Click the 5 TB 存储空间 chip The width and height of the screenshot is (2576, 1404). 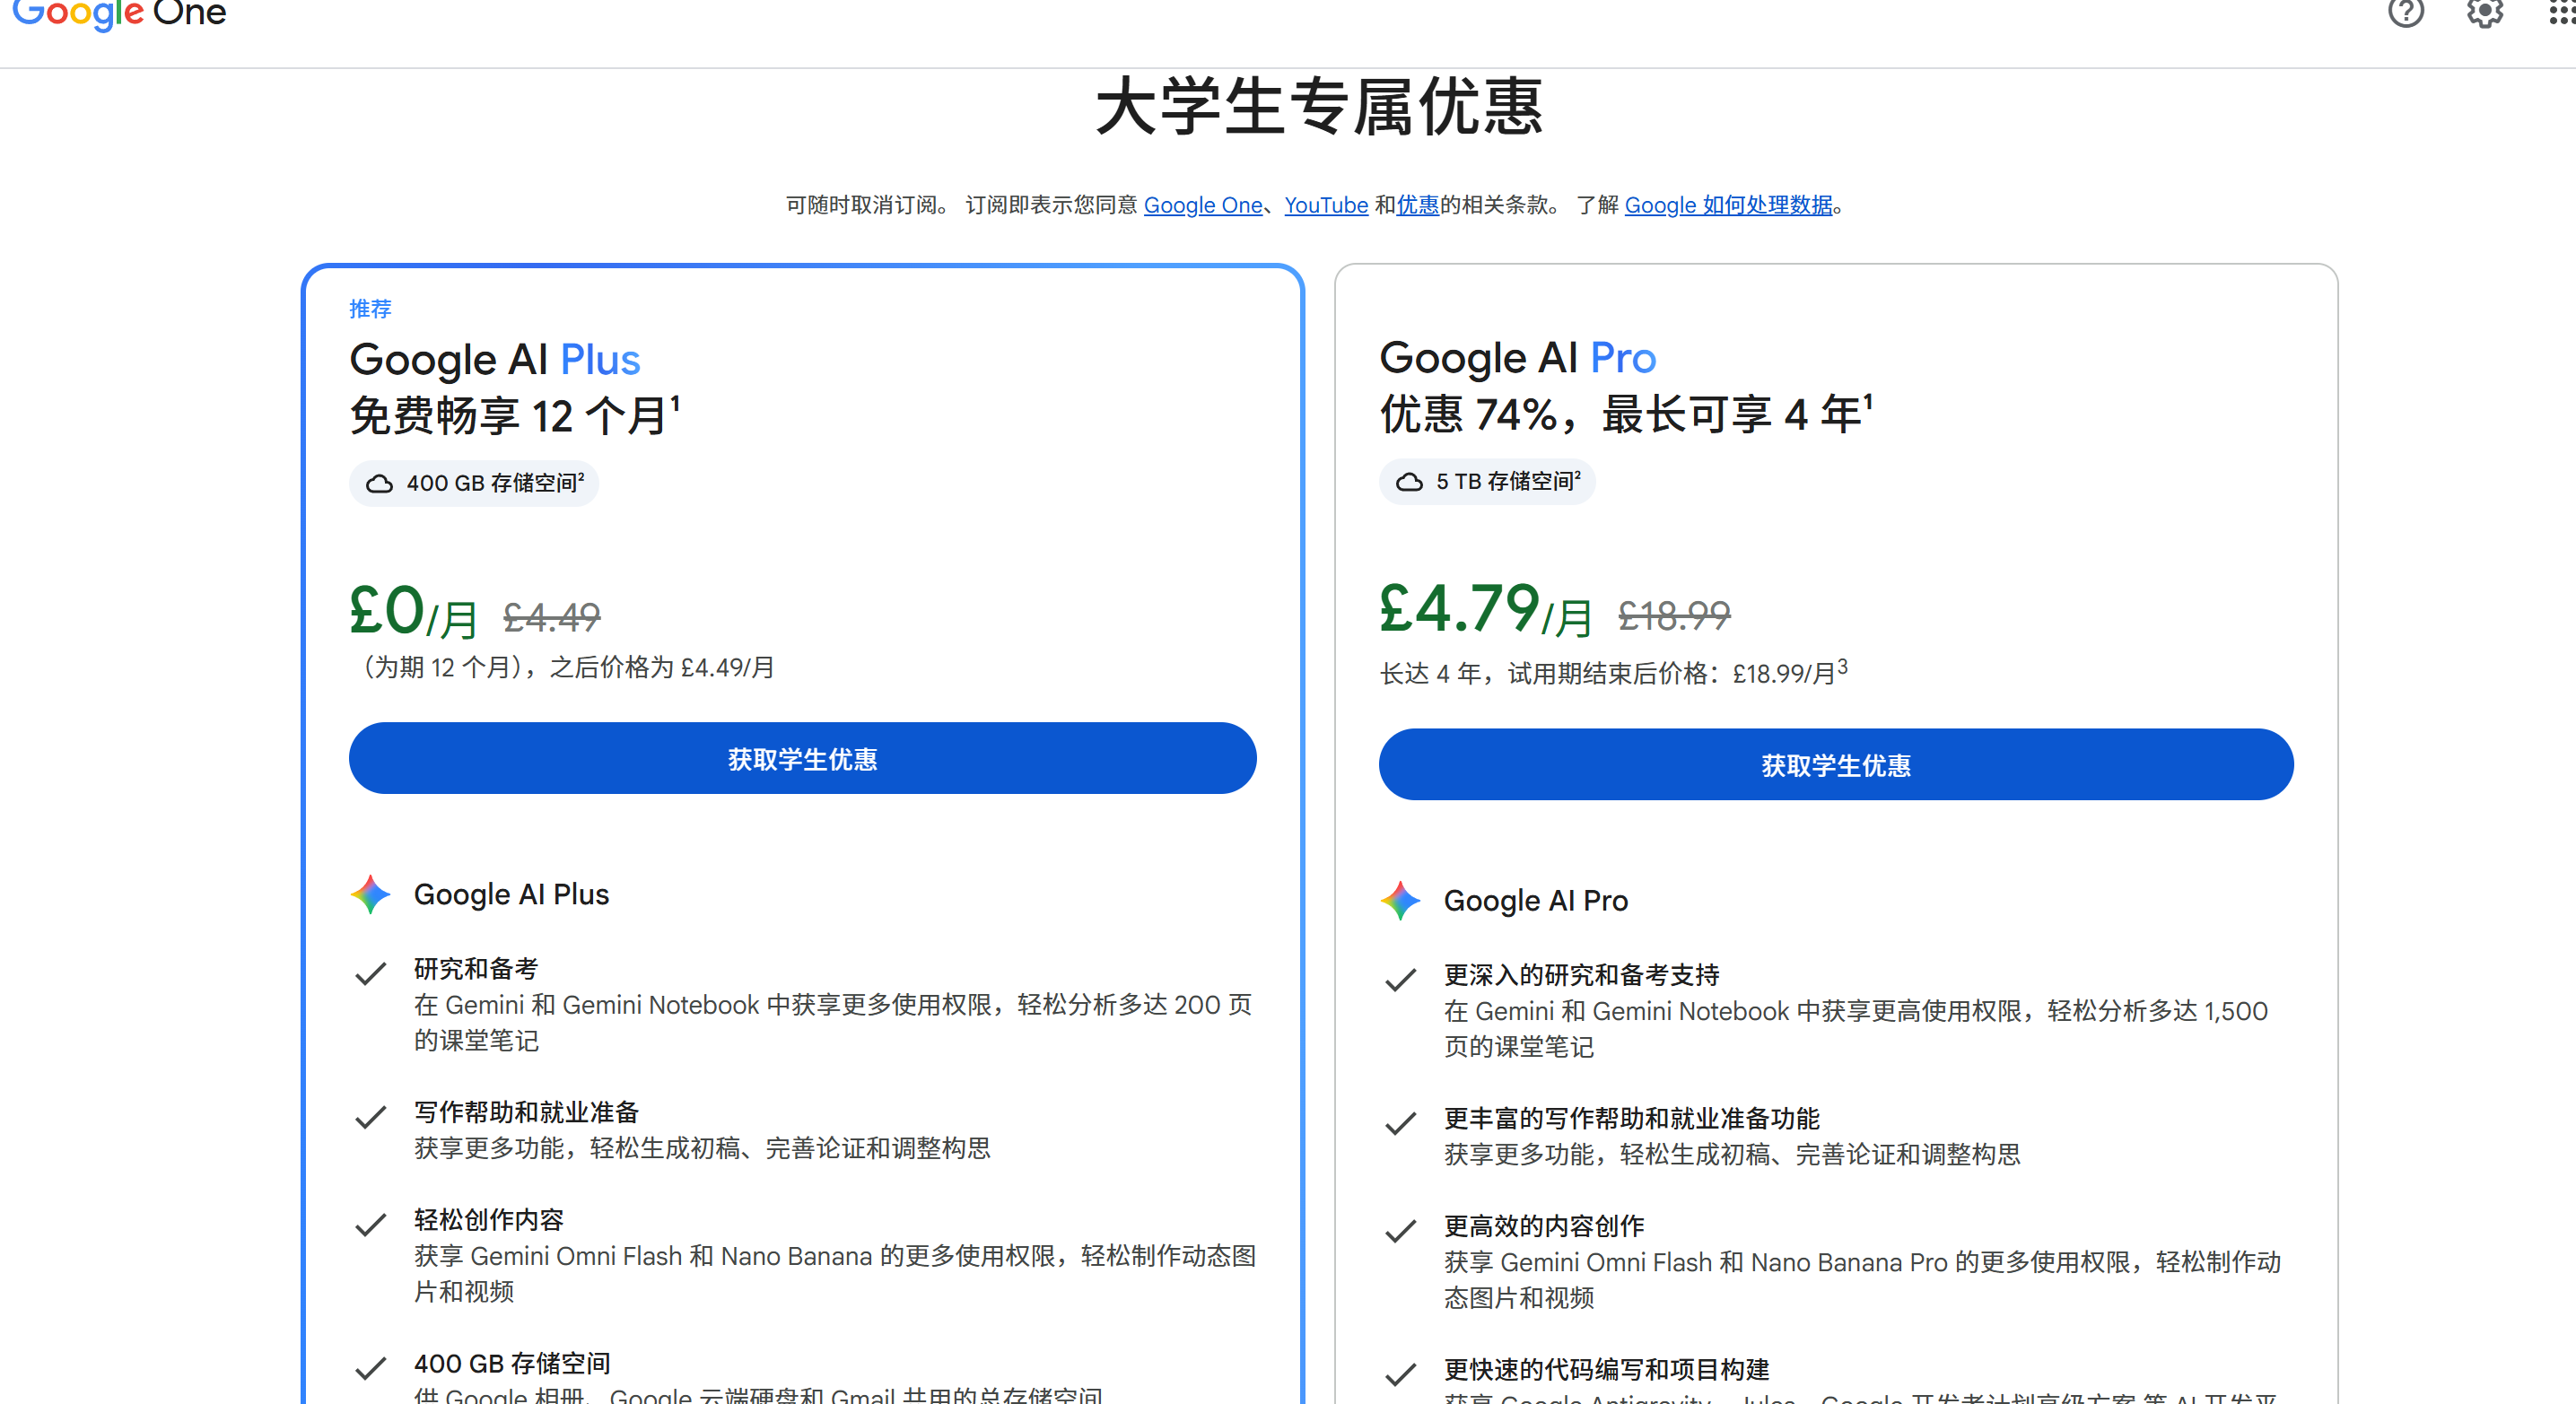1487,482
